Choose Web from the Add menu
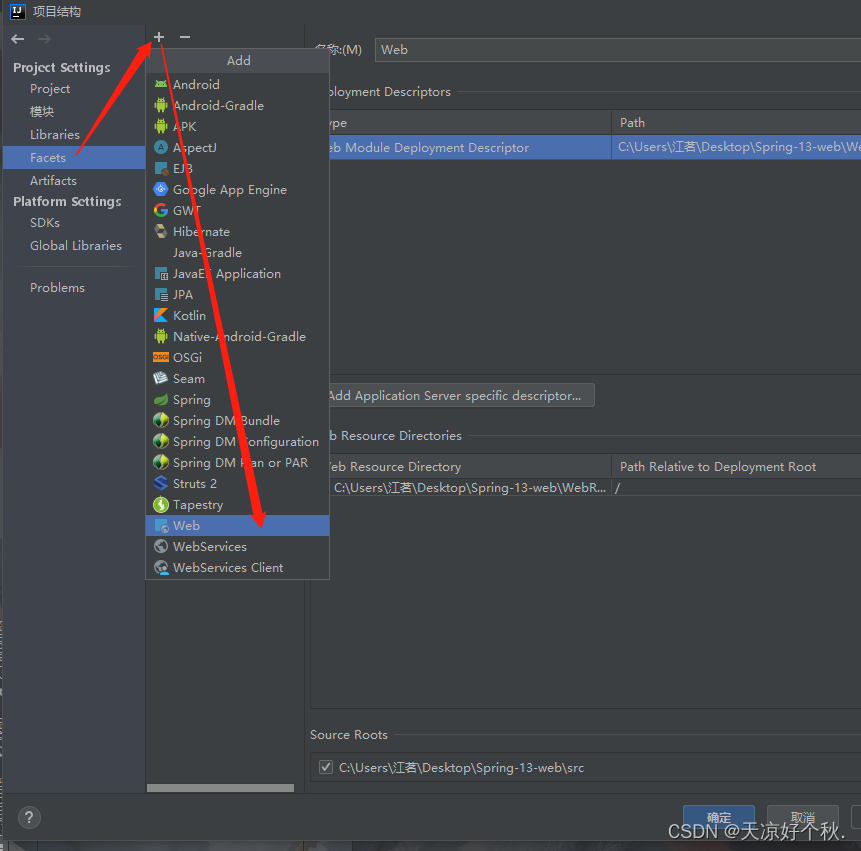Viewport: 861px width, 851px height. coord(237,525)
